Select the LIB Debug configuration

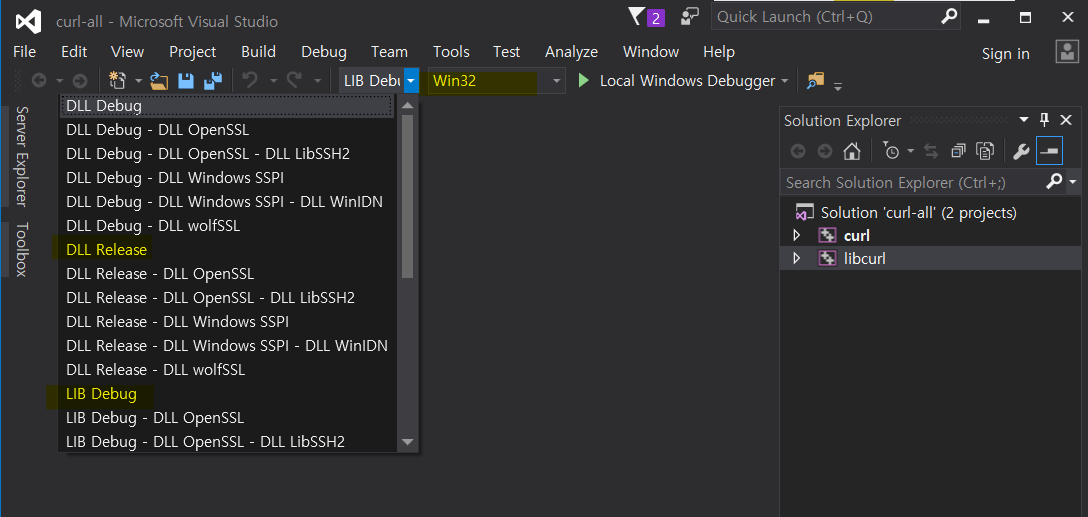coord(228,394)
